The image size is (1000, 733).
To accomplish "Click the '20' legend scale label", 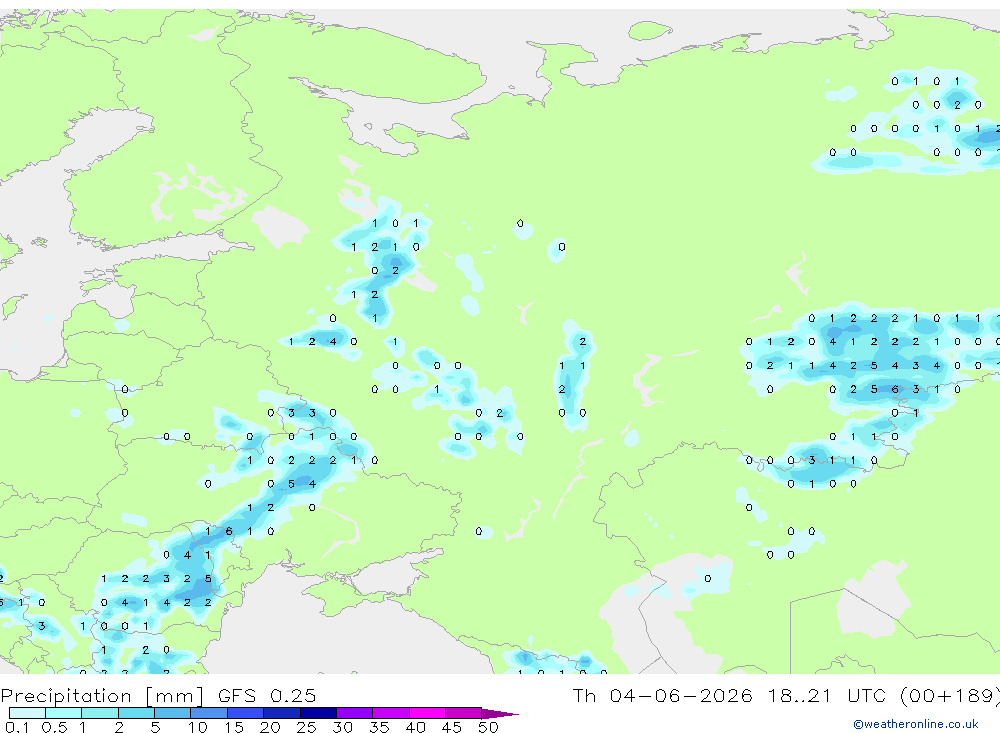I will click(x=270, y=727).
